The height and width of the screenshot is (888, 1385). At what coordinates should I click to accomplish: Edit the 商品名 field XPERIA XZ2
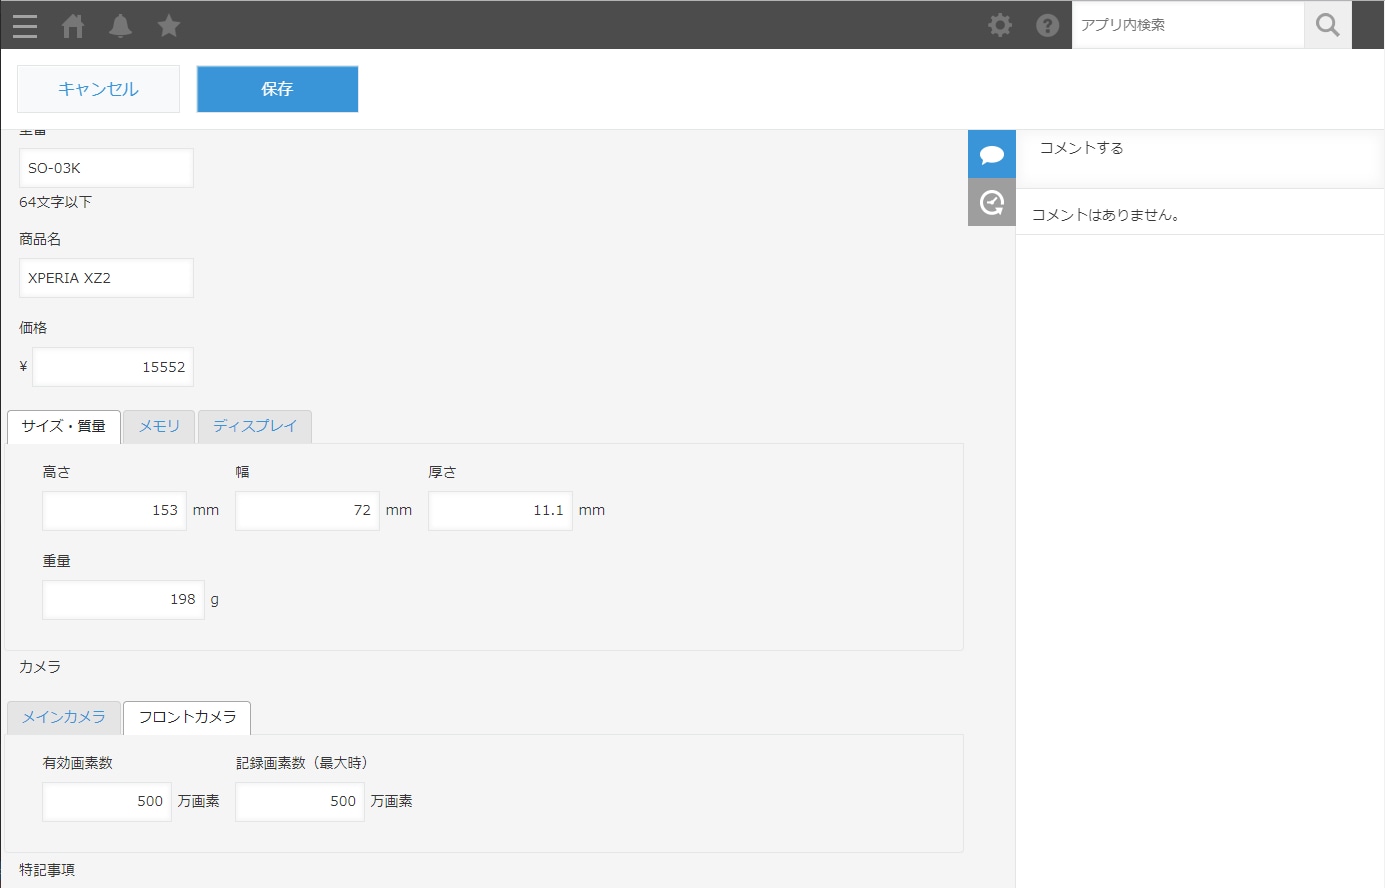106,278
